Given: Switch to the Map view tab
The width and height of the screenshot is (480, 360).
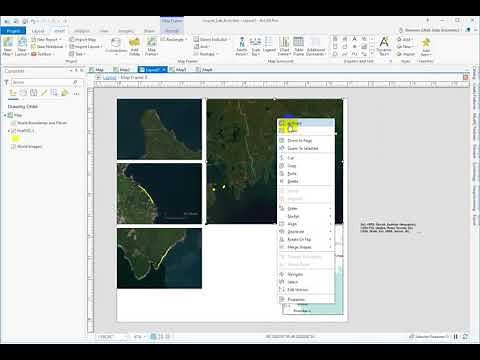Looking at the screenshot, I should pos(97,70).
